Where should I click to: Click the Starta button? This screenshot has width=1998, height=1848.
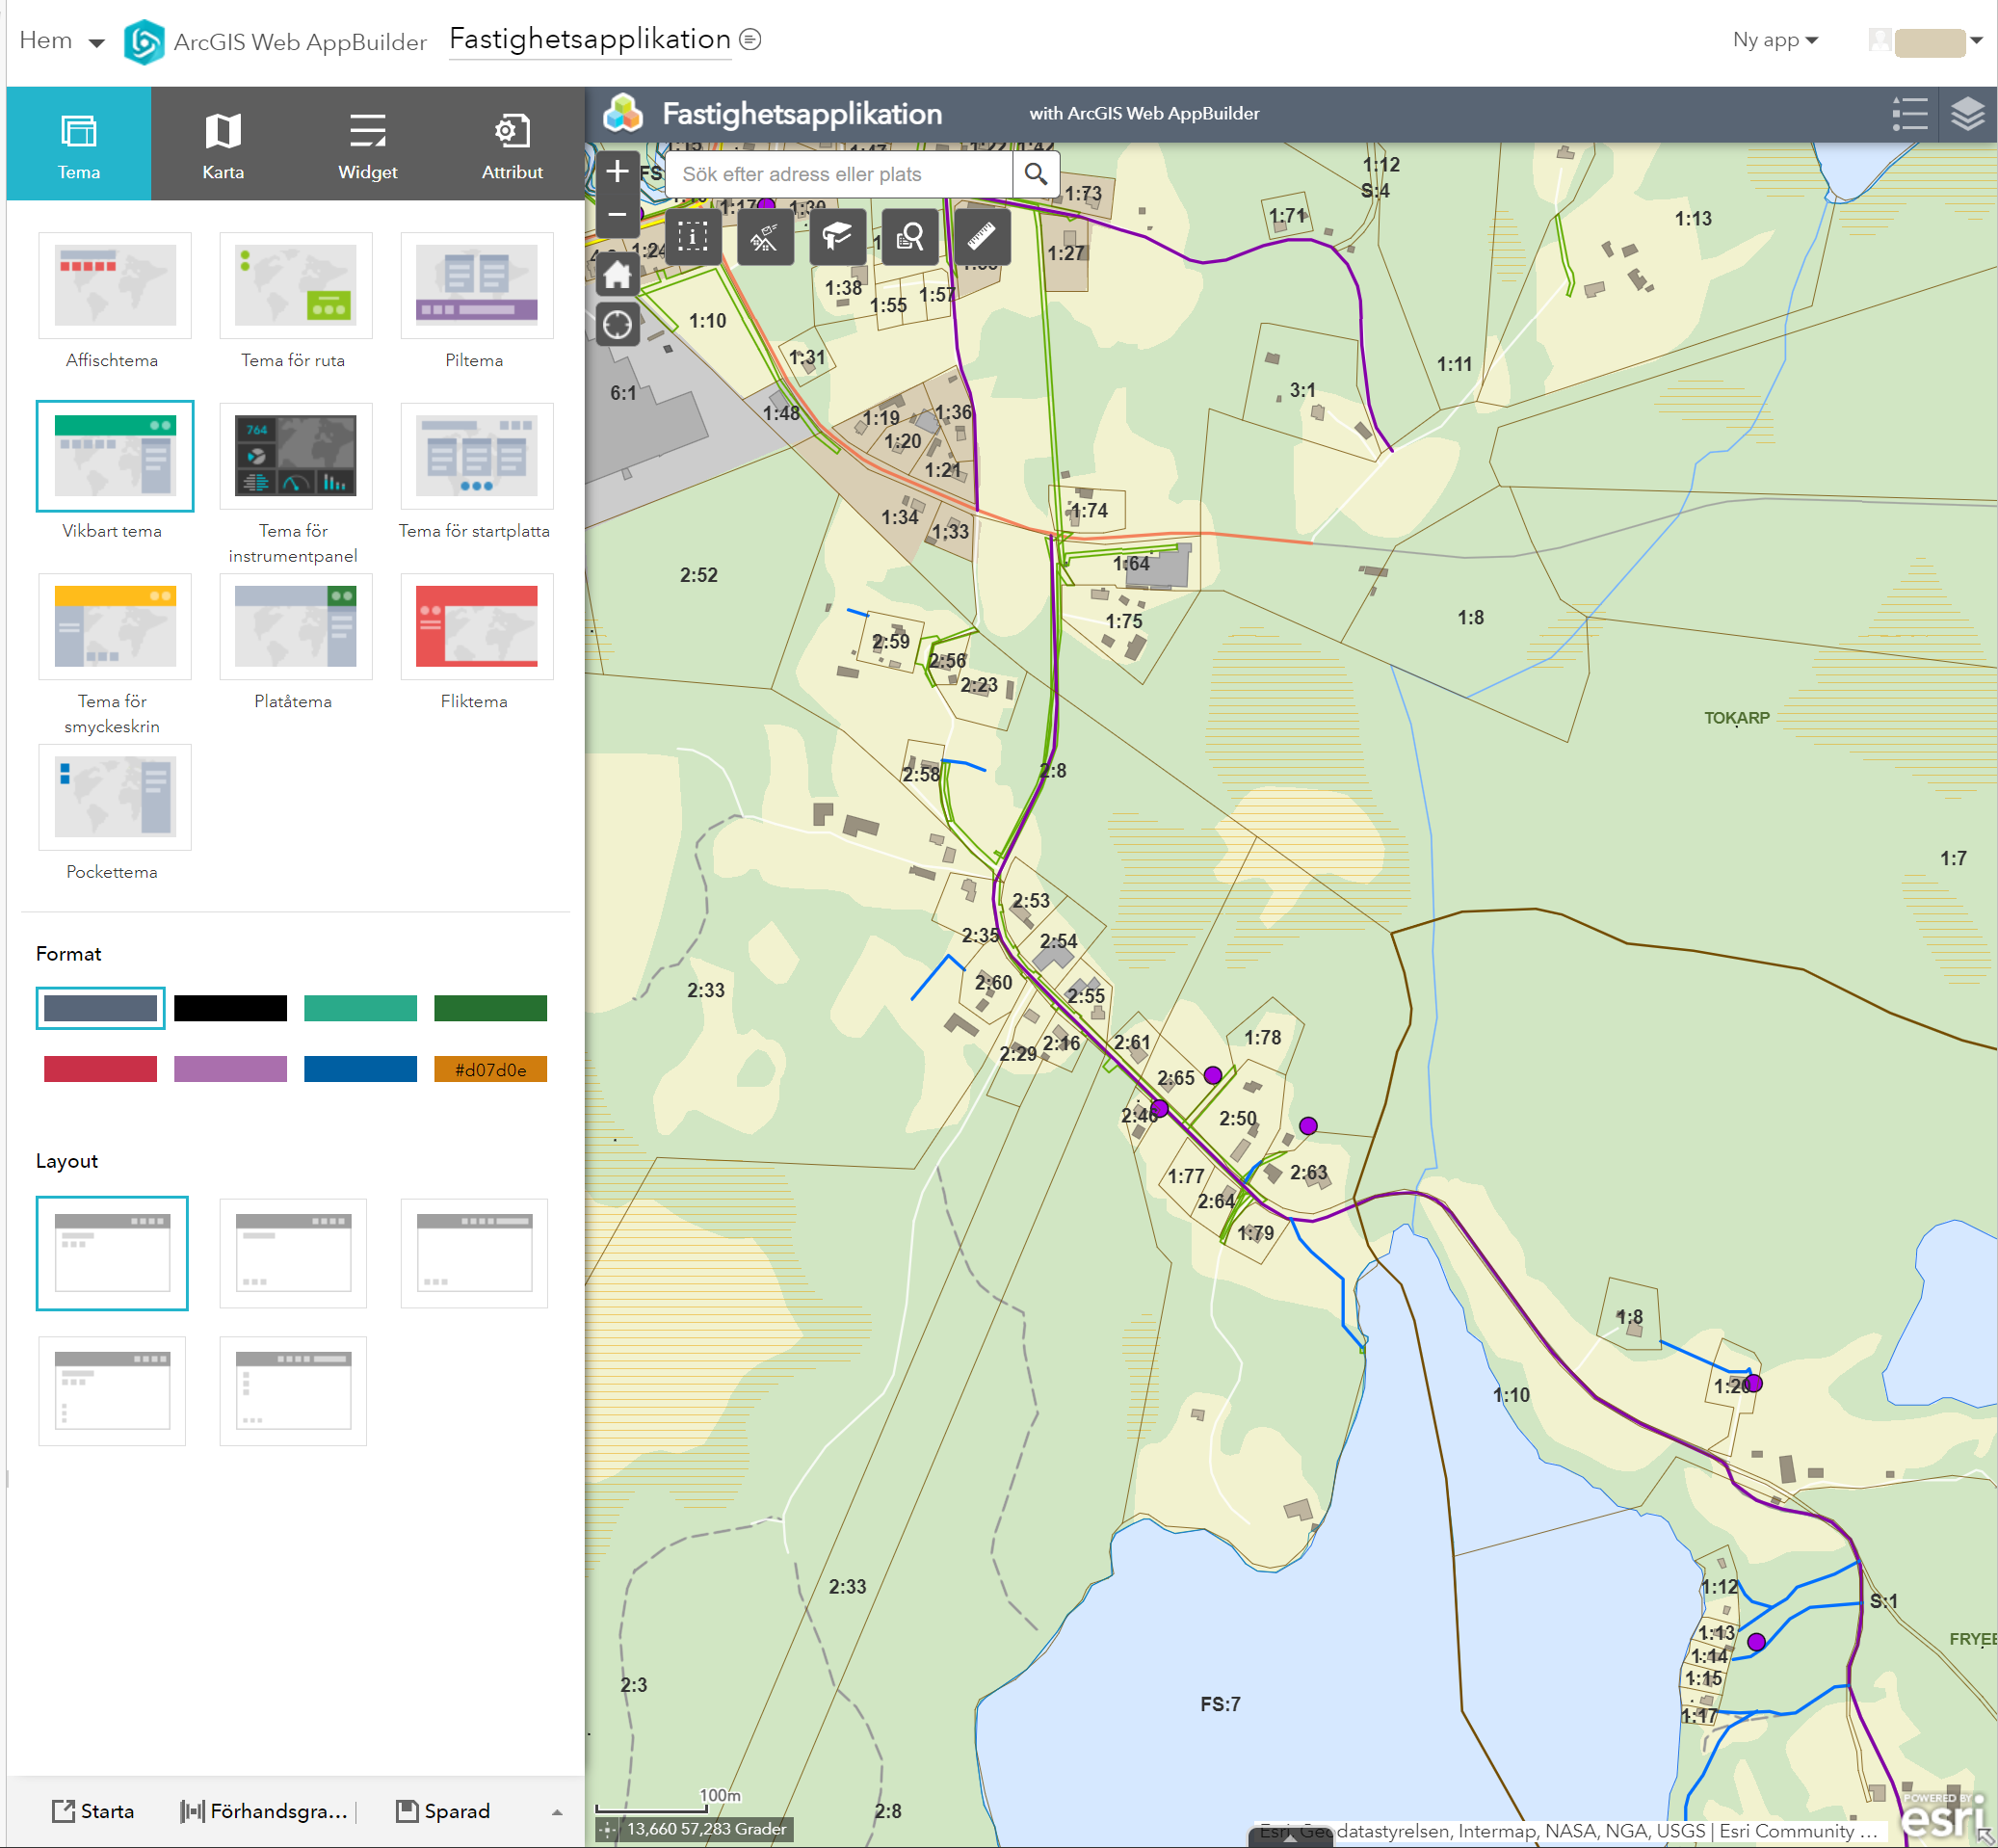tap(94, 1811)
